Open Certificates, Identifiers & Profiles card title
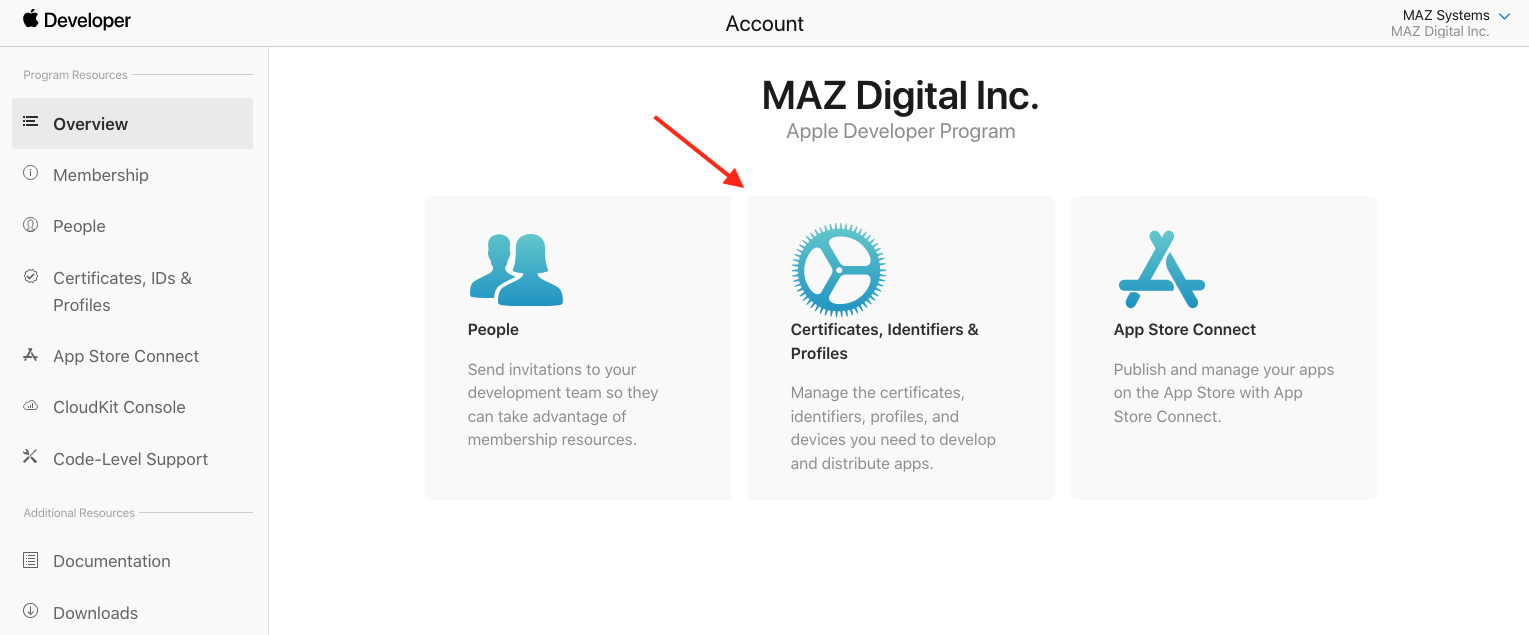The width and height of the screenshot is (1529, 635). (x=885, y=341)
